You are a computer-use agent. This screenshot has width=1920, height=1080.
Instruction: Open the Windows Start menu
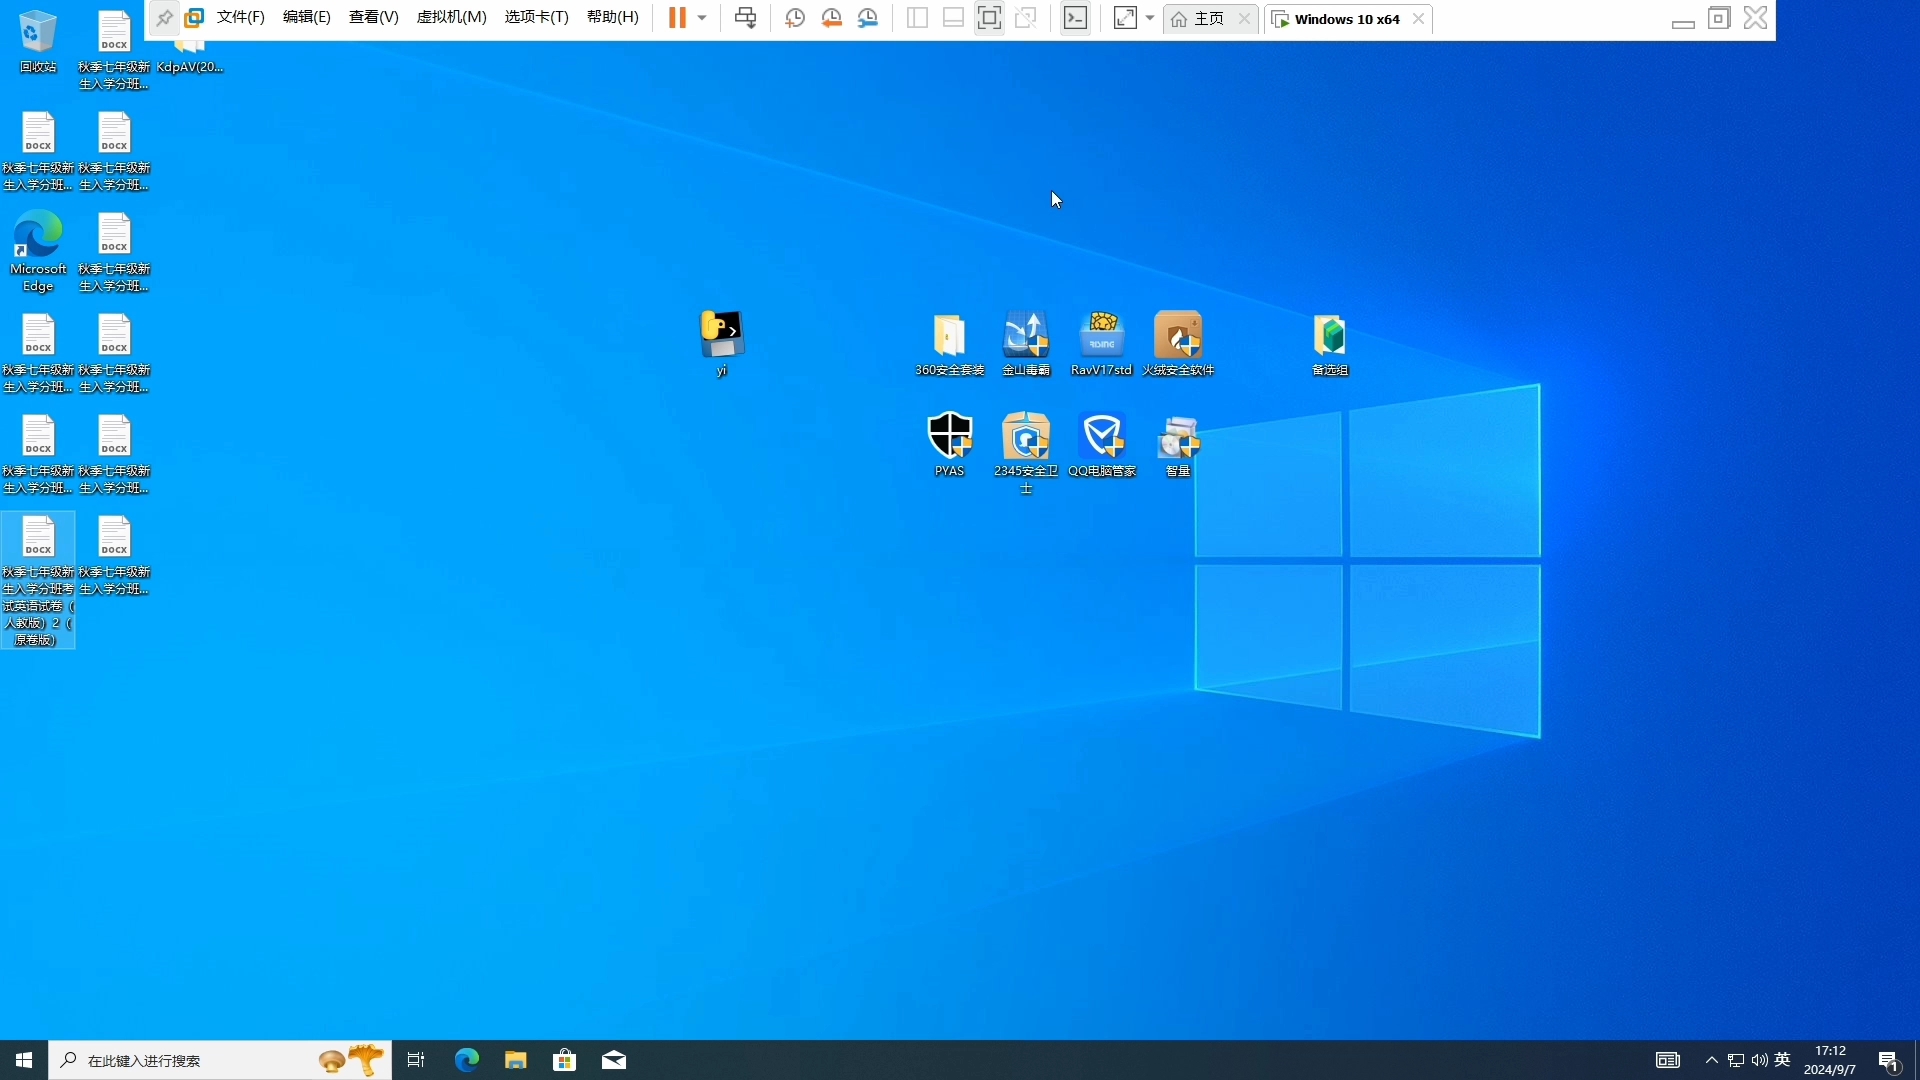point(24,1060)
